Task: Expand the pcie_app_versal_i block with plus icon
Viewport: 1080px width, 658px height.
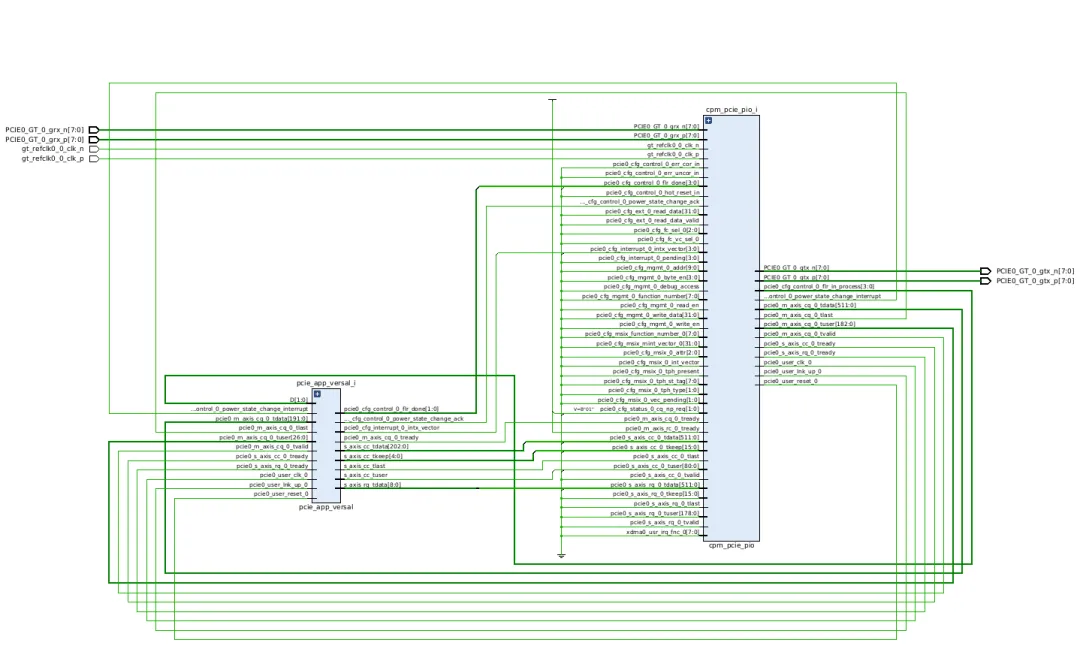Action: (317, 394)
